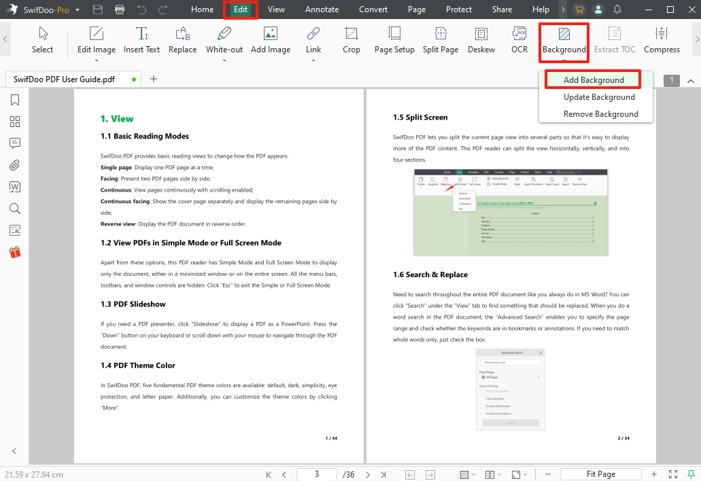Go to the first page

[x=268, y=475]
